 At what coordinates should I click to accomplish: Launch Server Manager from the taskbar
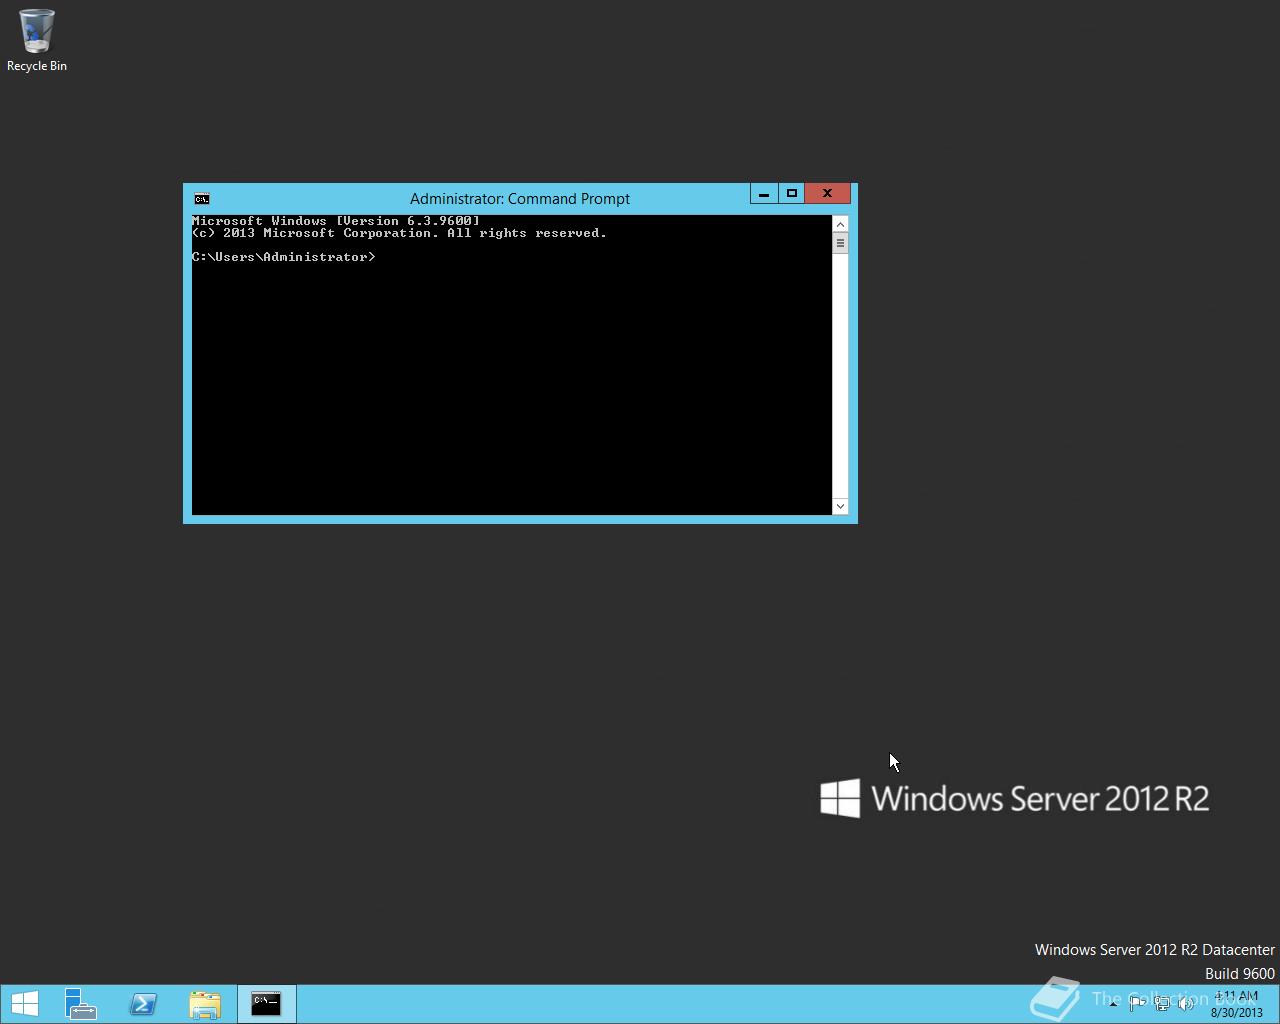[81, 1003]
